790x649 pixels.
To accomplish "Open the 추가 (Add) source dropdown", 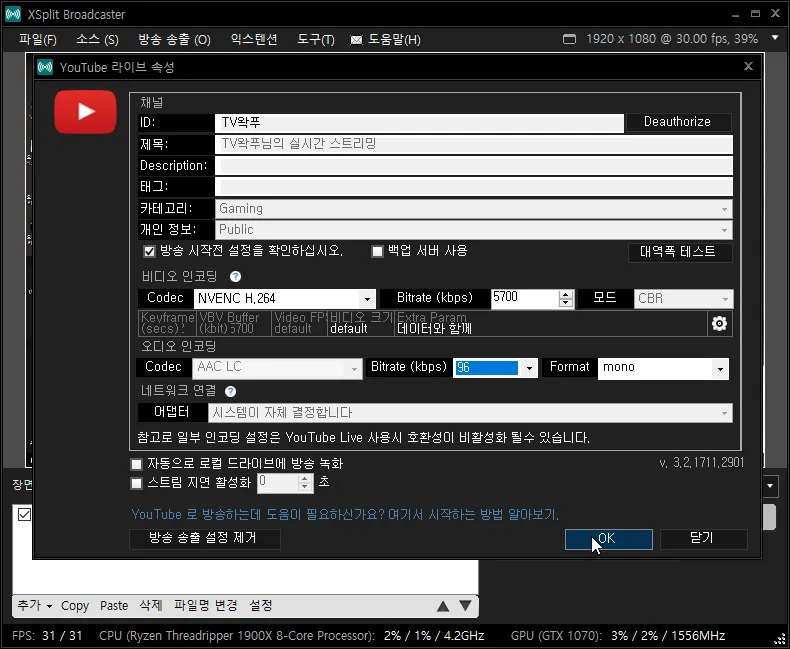I will coord(35,605).
